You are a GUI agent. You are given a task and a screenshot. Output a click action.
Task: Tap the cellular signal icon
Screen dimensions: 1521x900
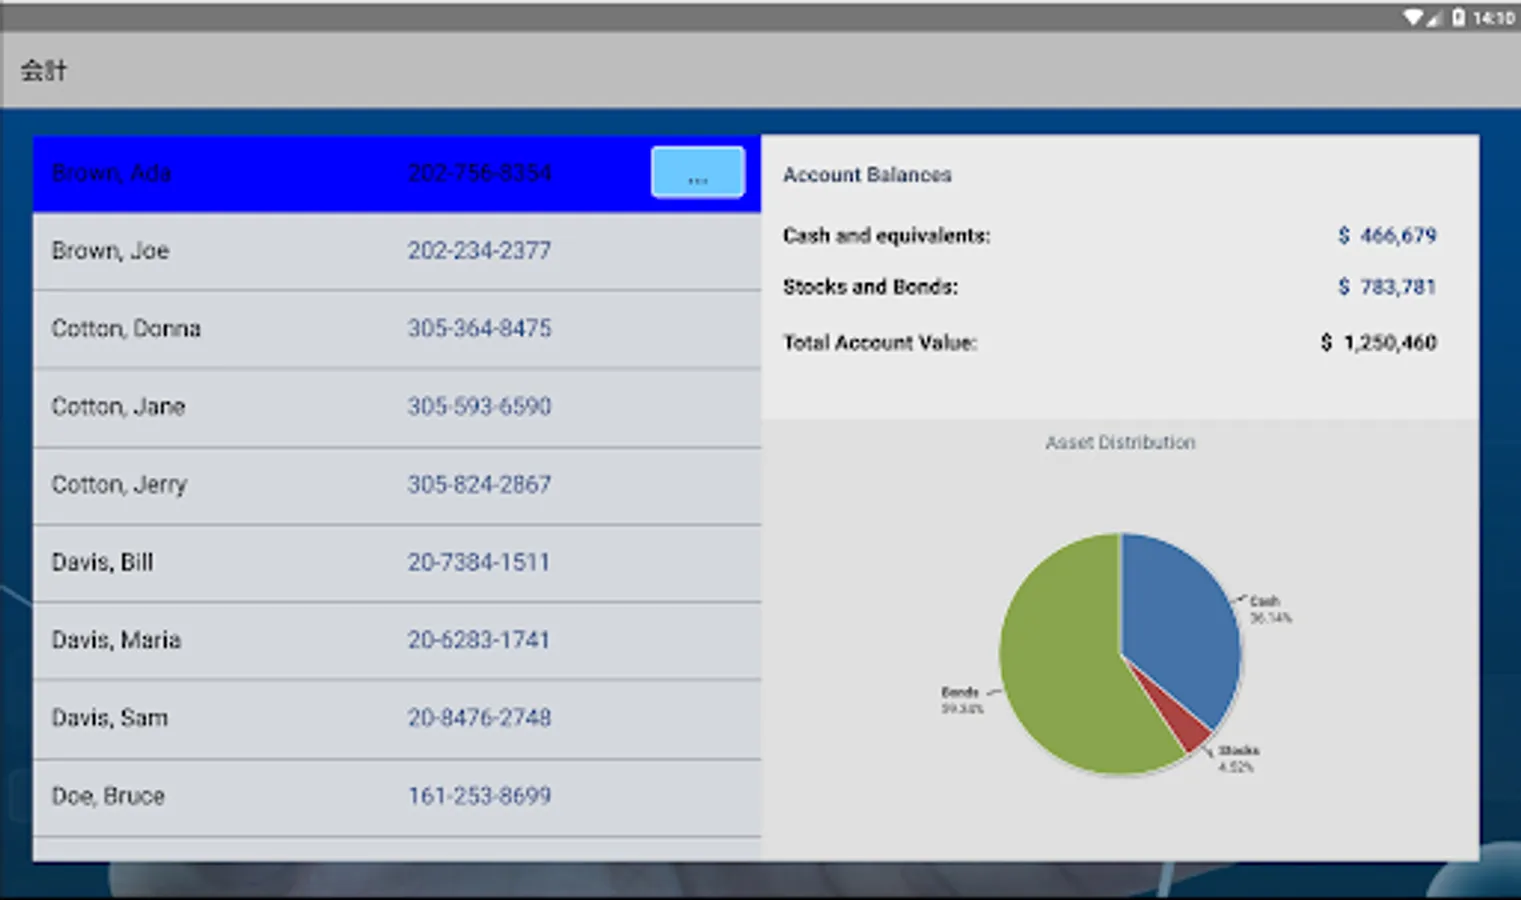tap(1434, 17)
